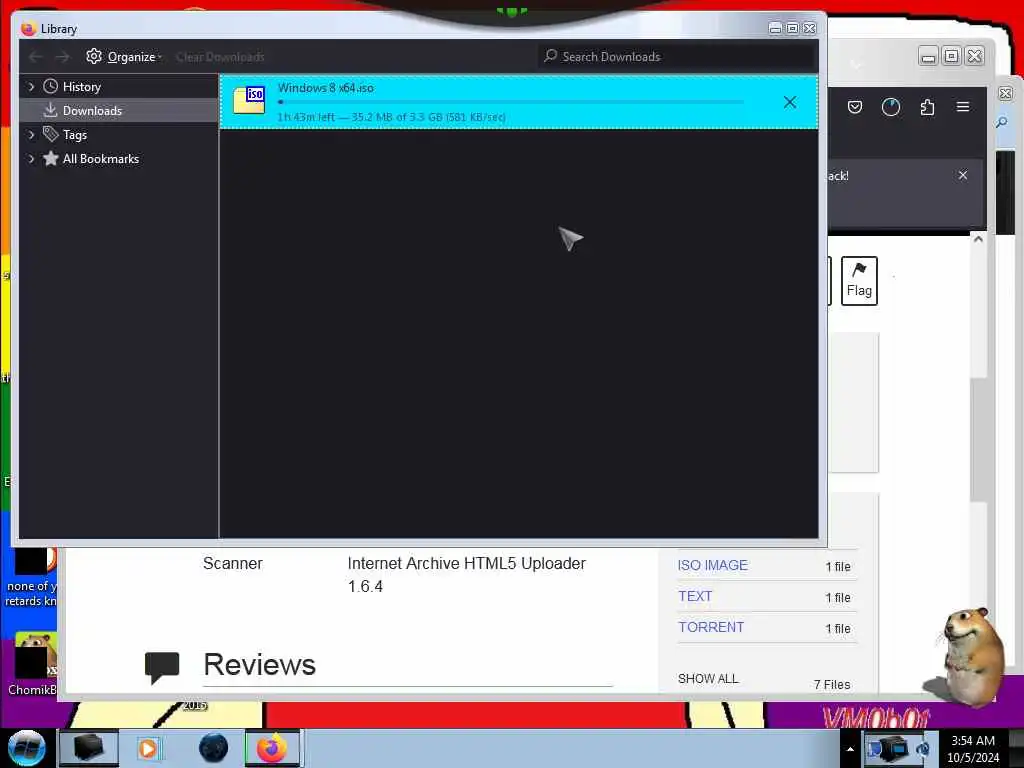Click the browser page scroll-up arrow
This screenshot has height=768, width=1024.
[x=978, y=239]
